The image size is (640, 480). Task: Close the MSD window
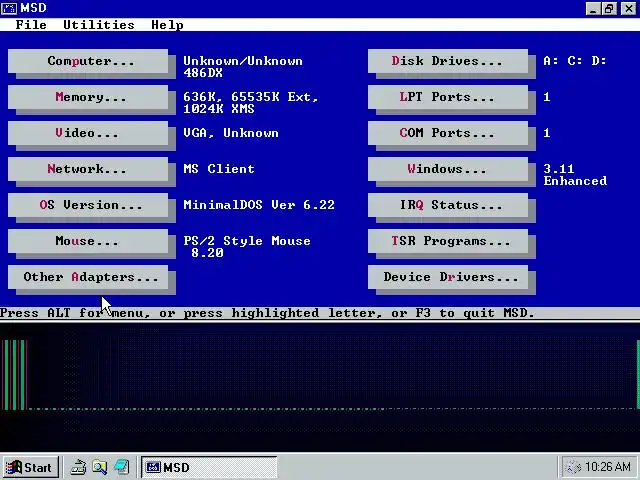click(629, 9)
